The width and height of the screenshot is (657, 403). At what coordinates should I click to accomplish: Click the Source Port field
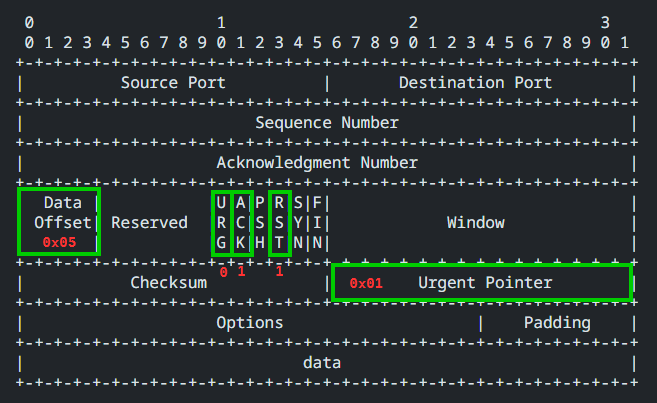(173, 82)
